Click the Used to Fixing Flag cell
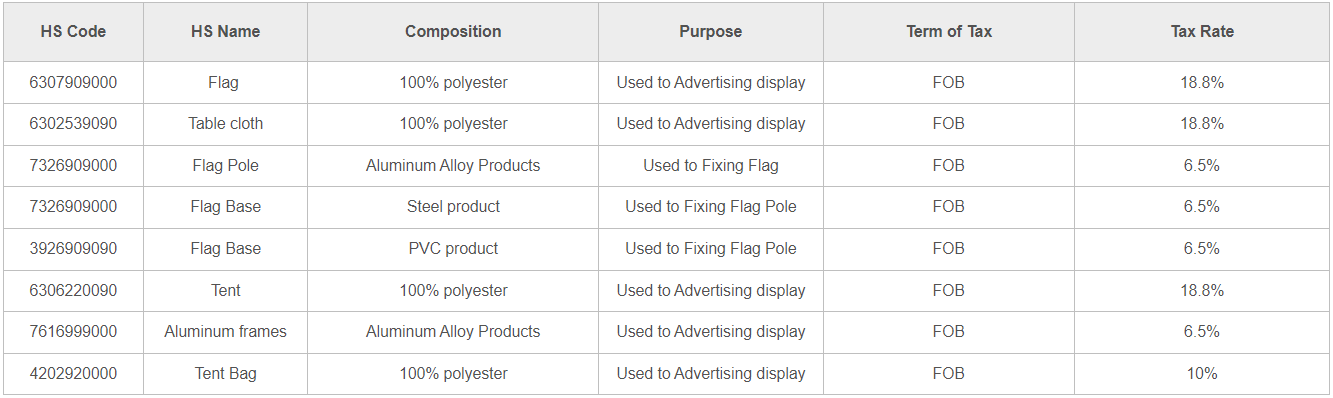Viewport: 1333px width, 398px height. 711,166
